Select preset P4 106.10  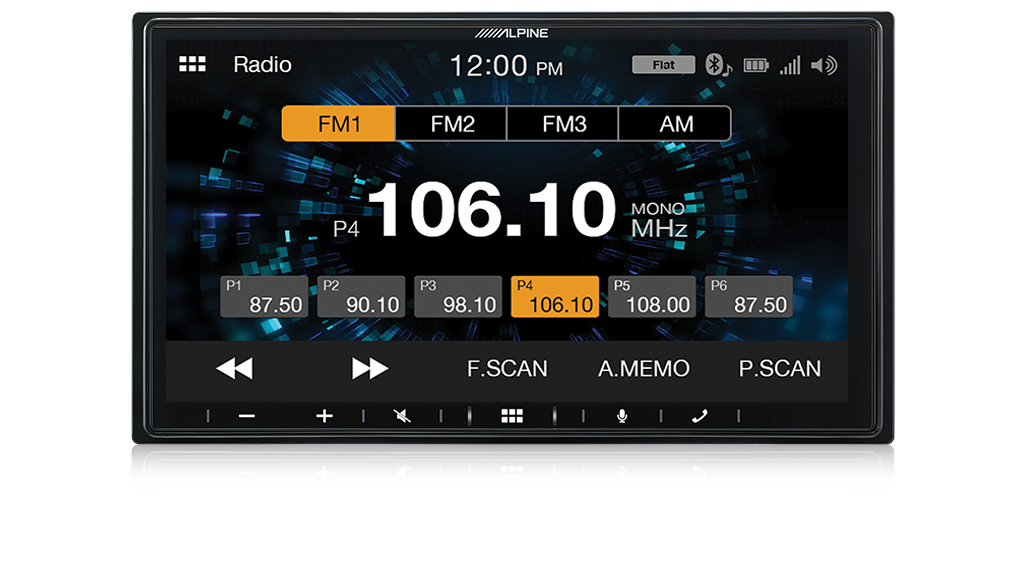[555, 297]
